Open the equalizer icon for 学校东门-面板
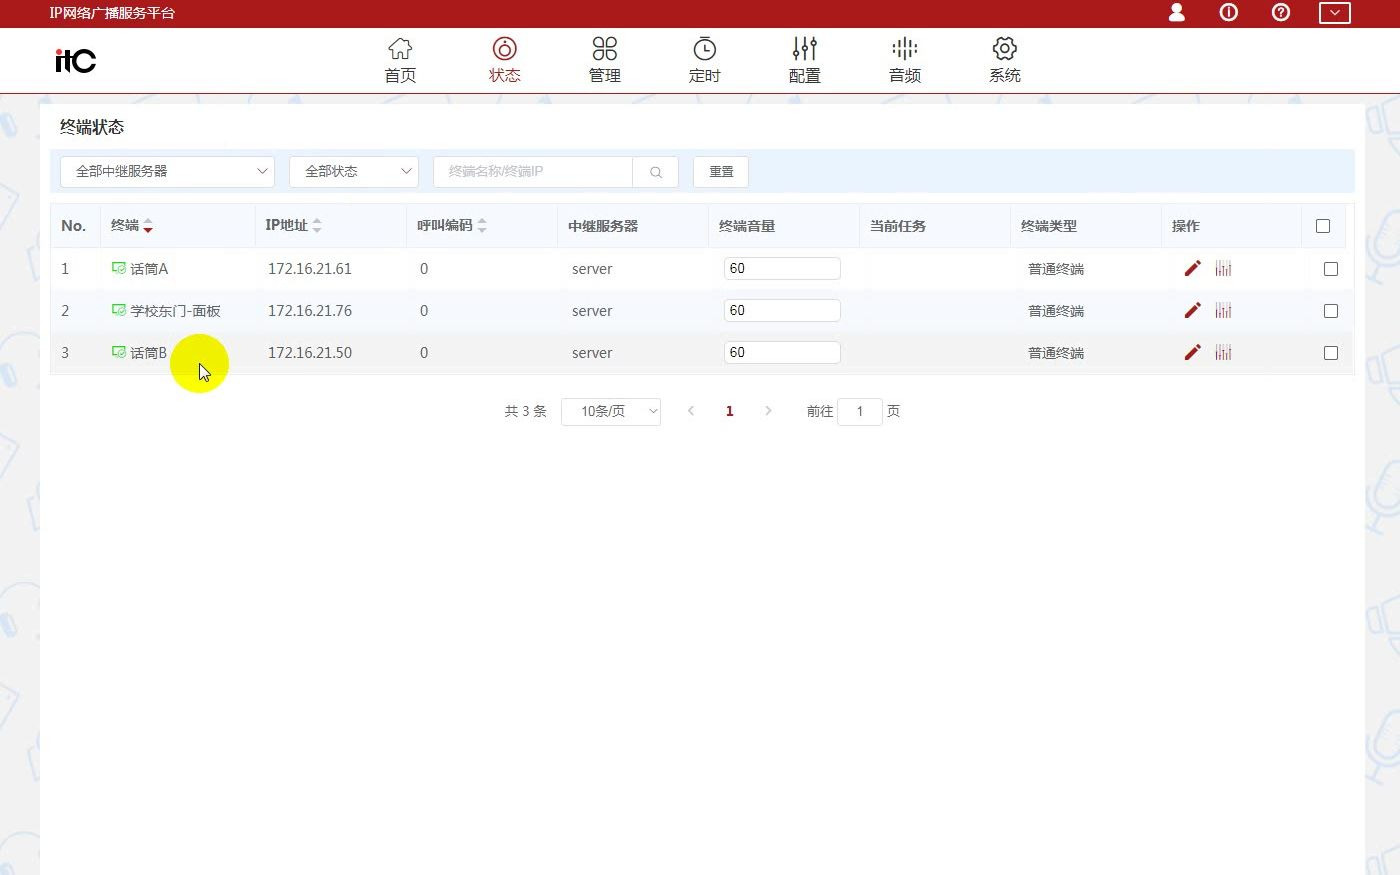This screenshot has height=875, width=1400. click(1223, 310)
